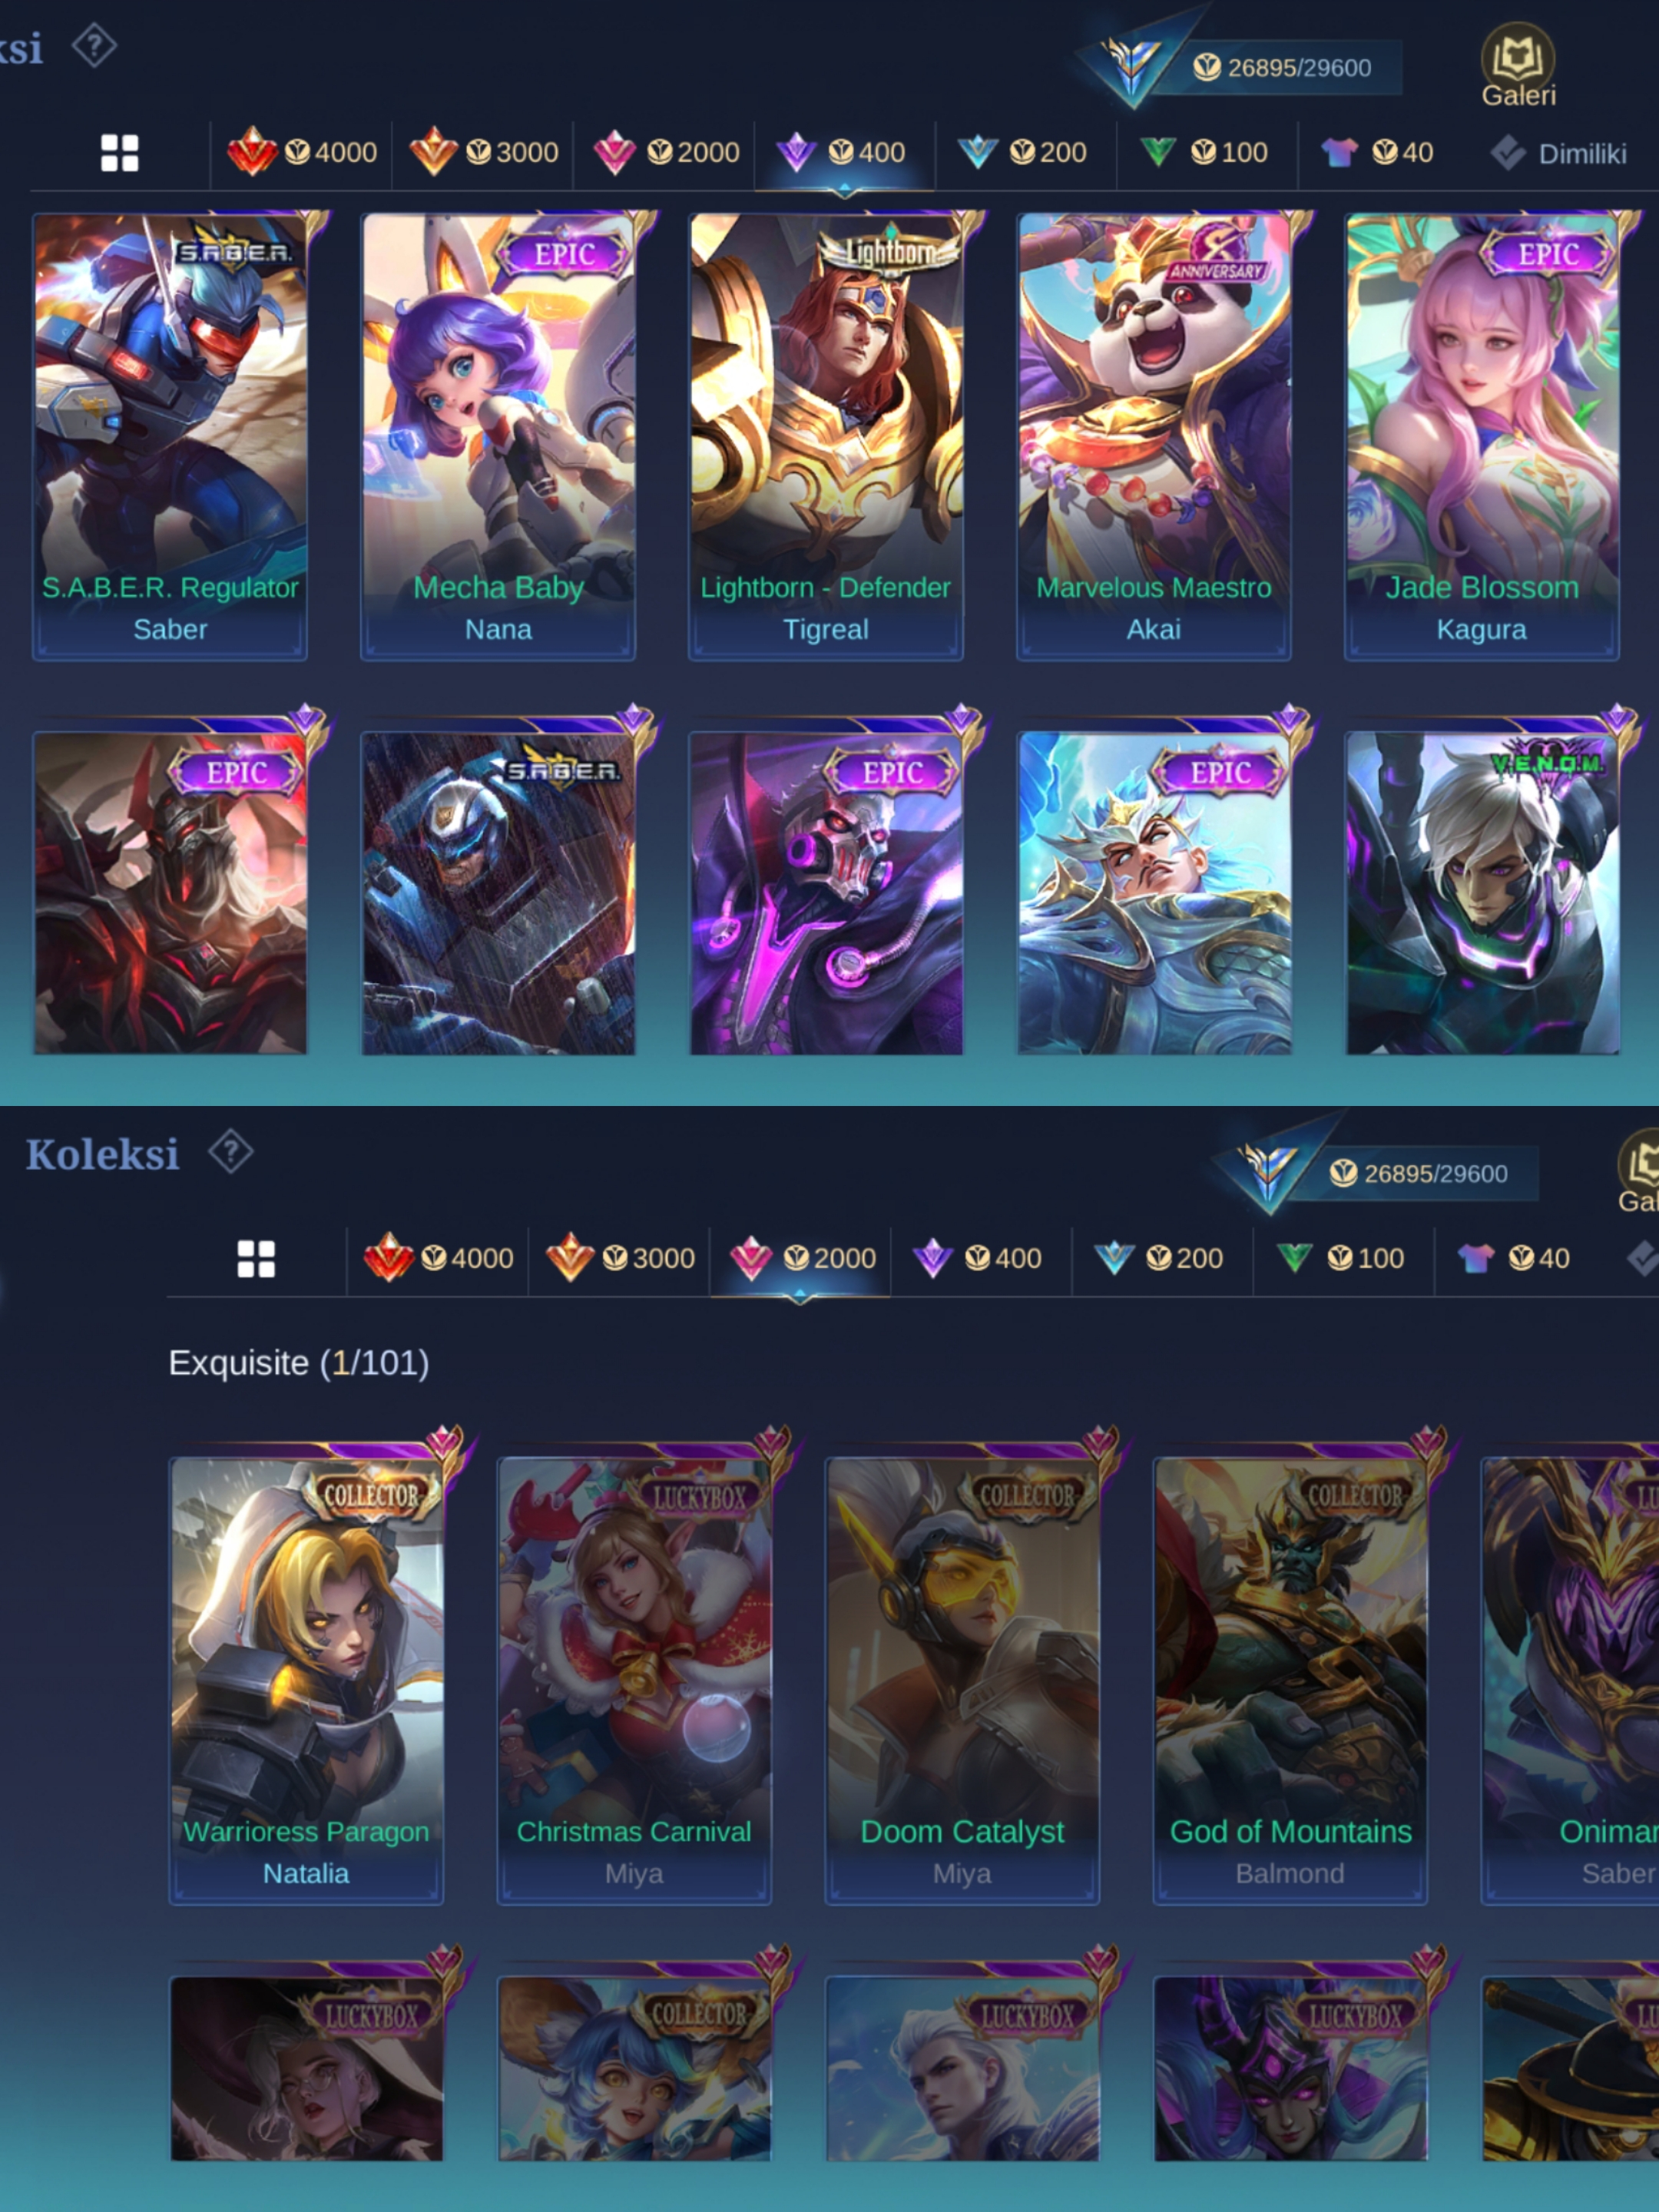Click the help question mark beside Koleksi
The width and height of the screenshot is (1659, 2212).
click(231, 1152)
